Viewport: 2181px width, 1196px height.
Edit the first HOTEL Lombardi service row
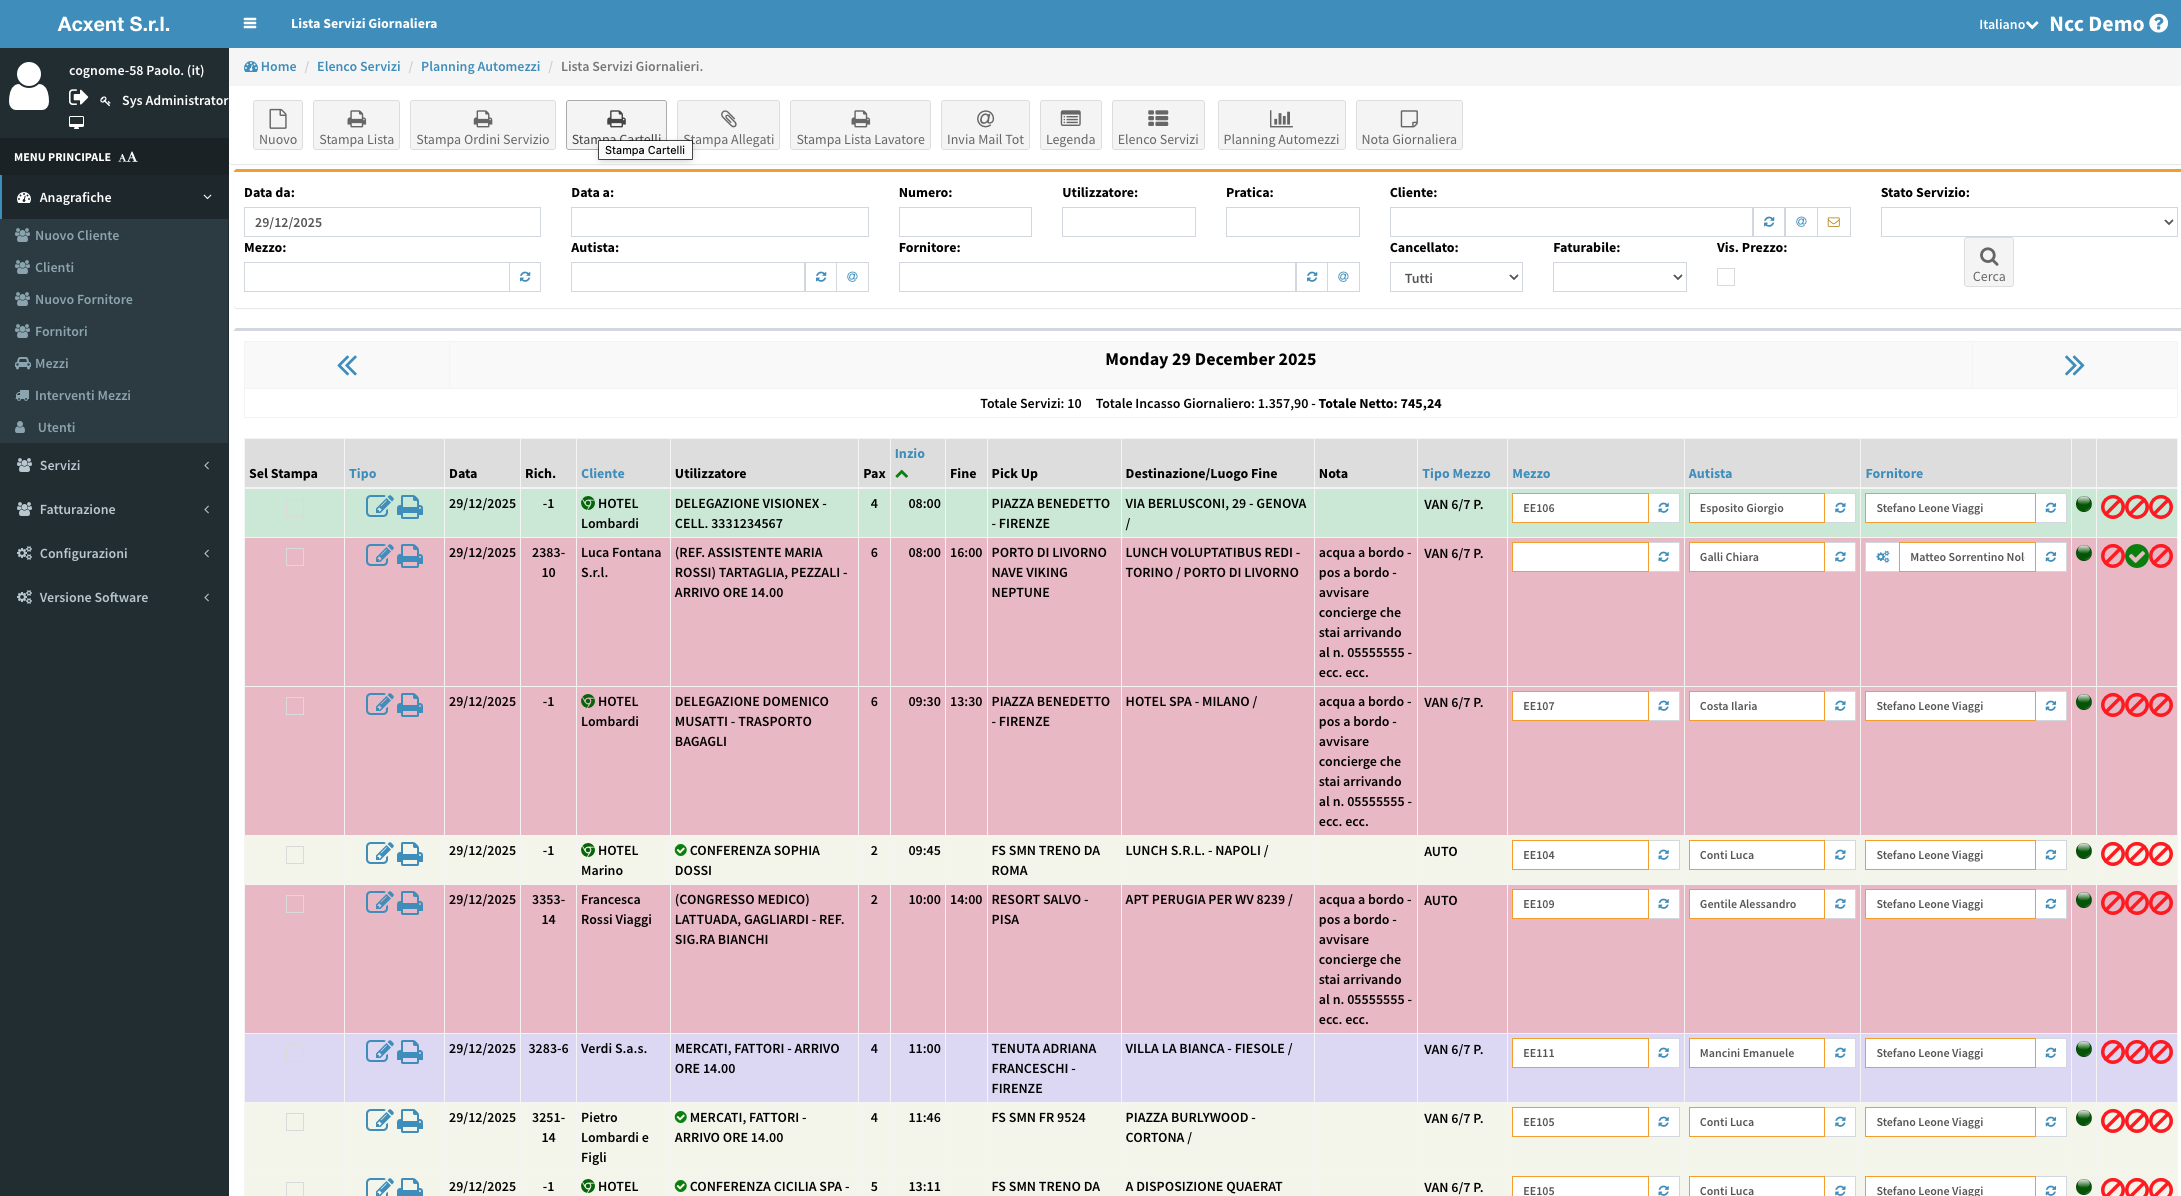coord(378,507)
